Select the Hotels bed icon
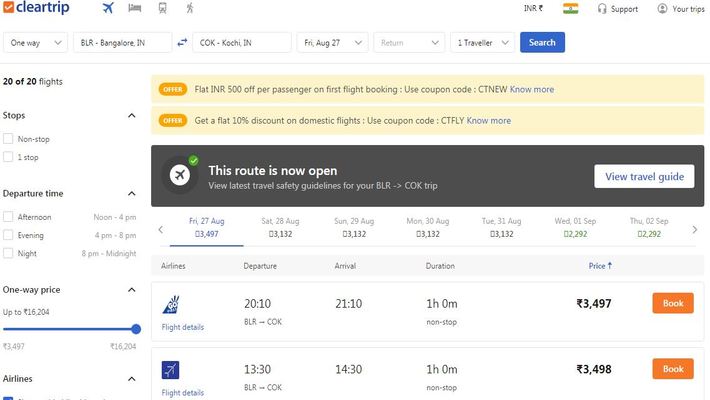This screenshot has height=400, width=710. pyautogui.click(x=134, y=8)
